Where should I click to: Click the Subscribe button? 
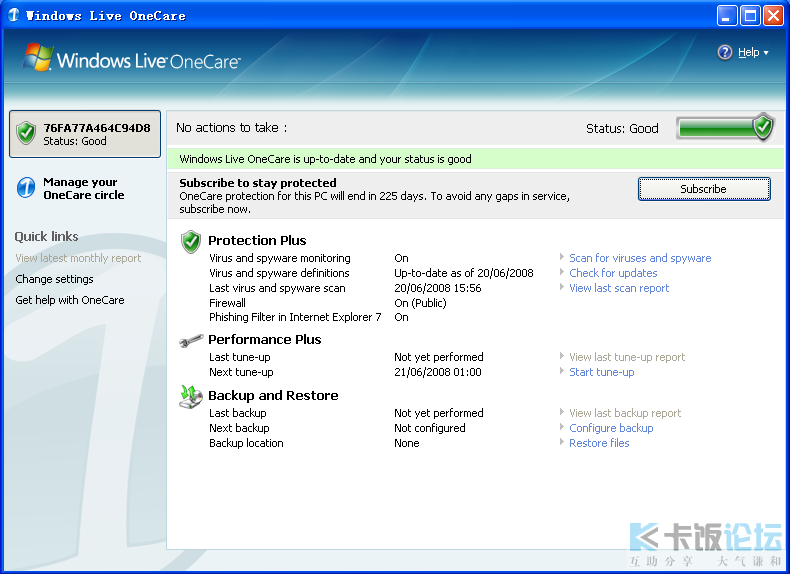click(704, 189)
